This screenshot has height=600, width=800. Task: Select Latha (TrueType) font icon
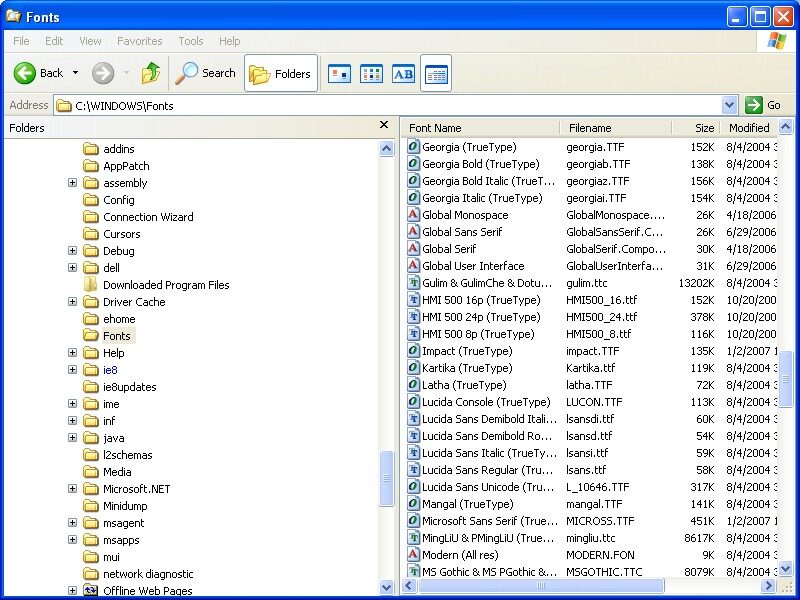coord(413,385)
